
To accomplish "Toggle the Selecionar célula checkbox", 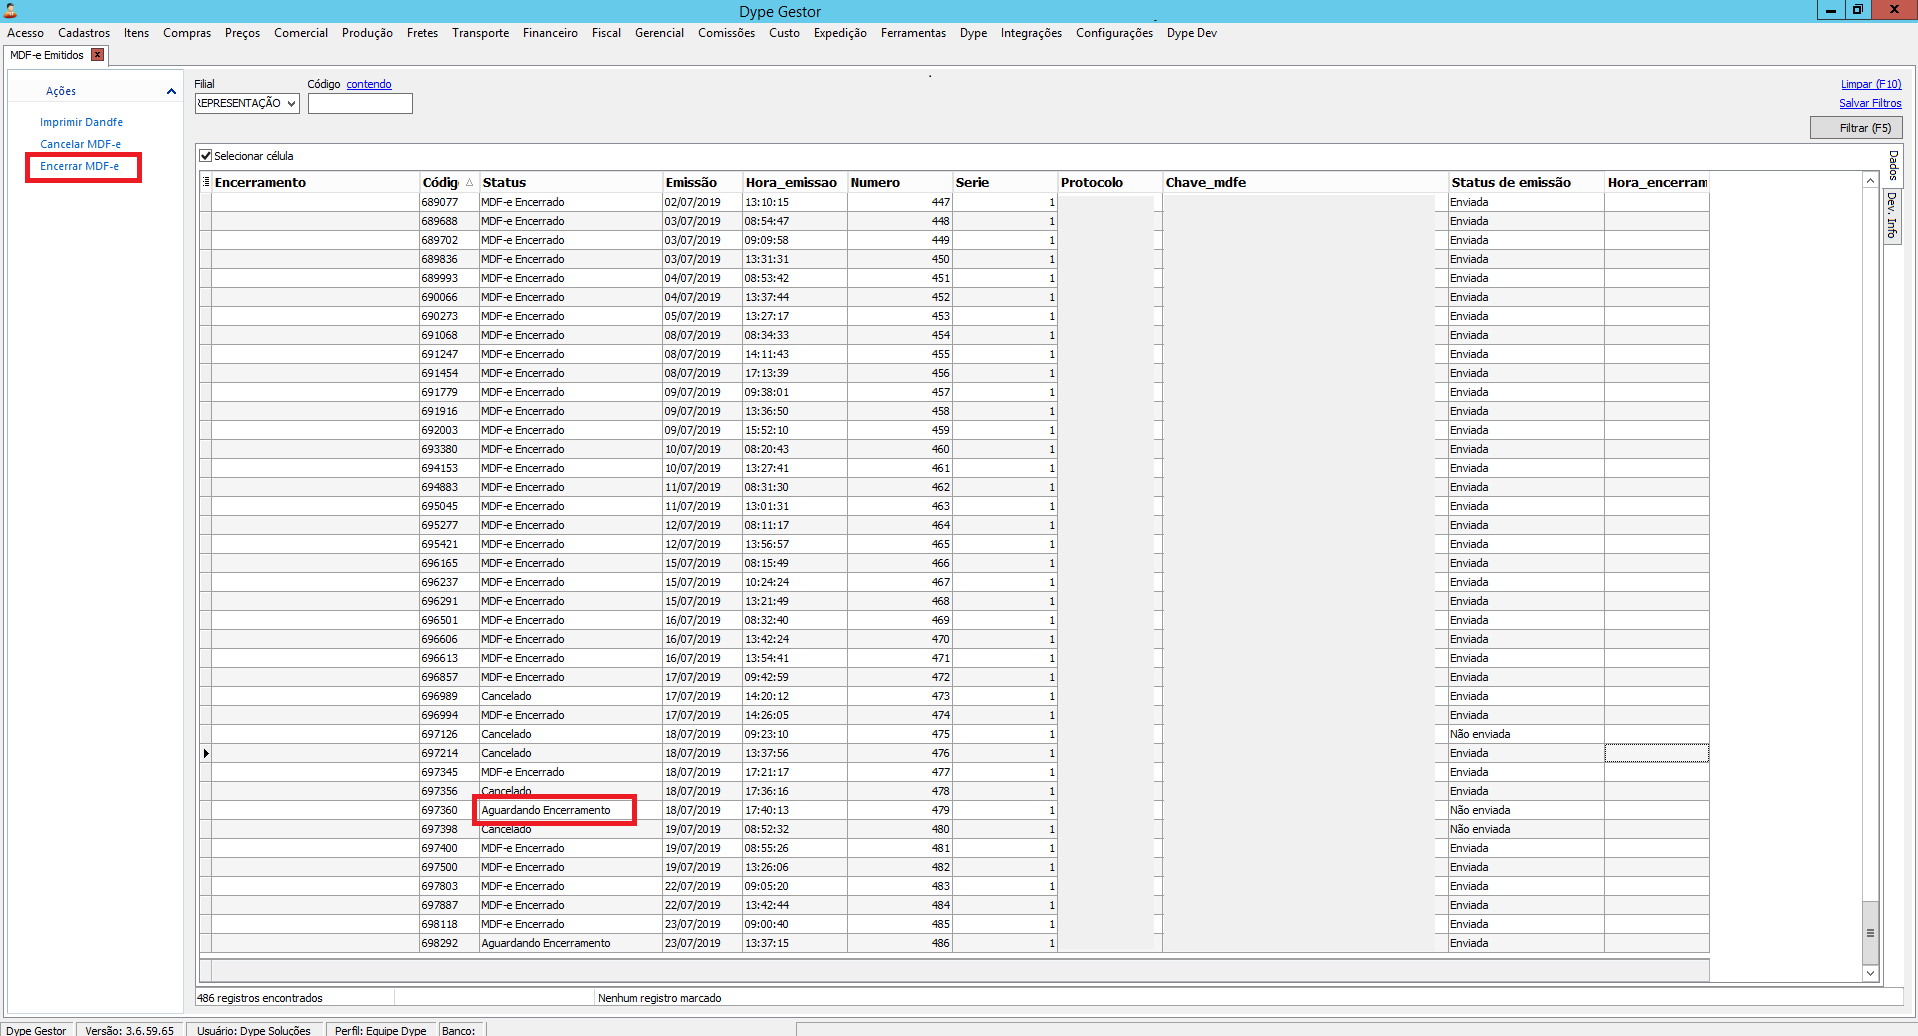I will (x=206, y=156).
